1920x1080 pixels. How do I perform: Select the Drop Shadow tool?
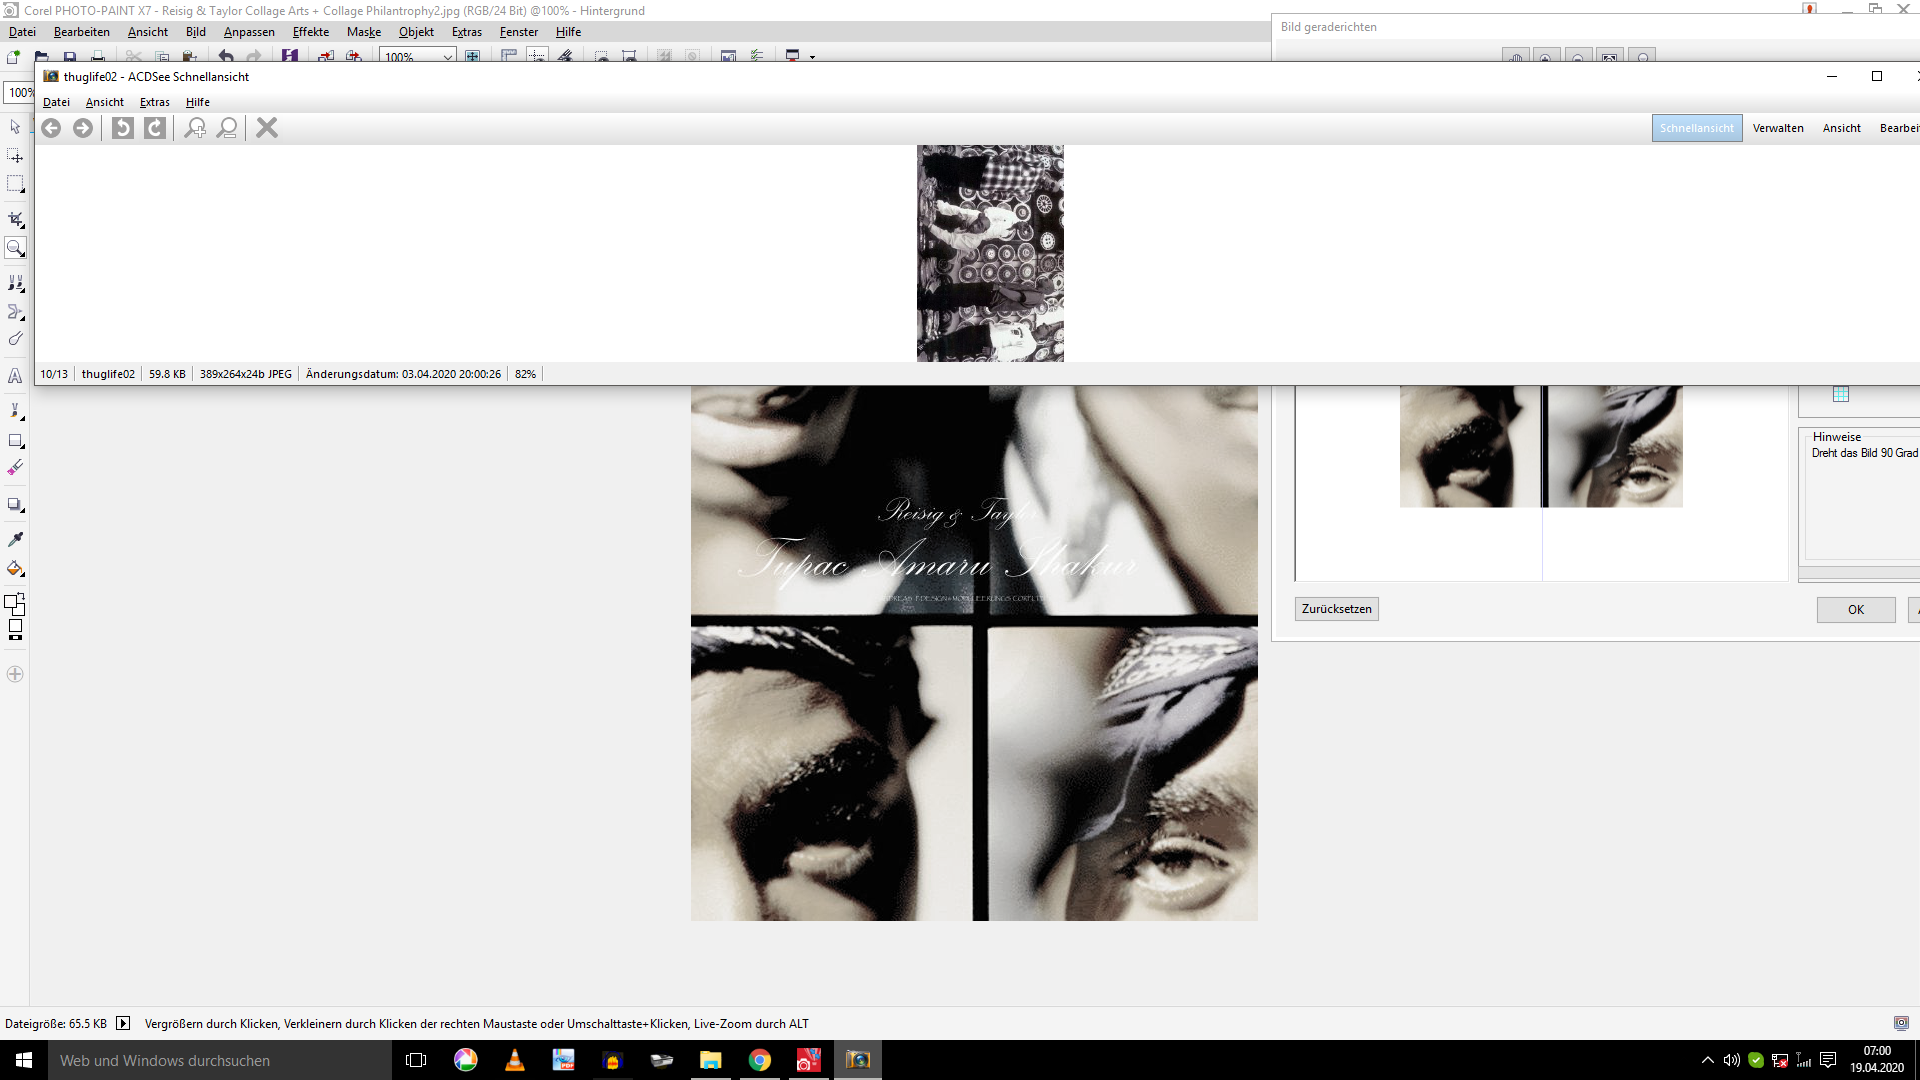point(15,505)
